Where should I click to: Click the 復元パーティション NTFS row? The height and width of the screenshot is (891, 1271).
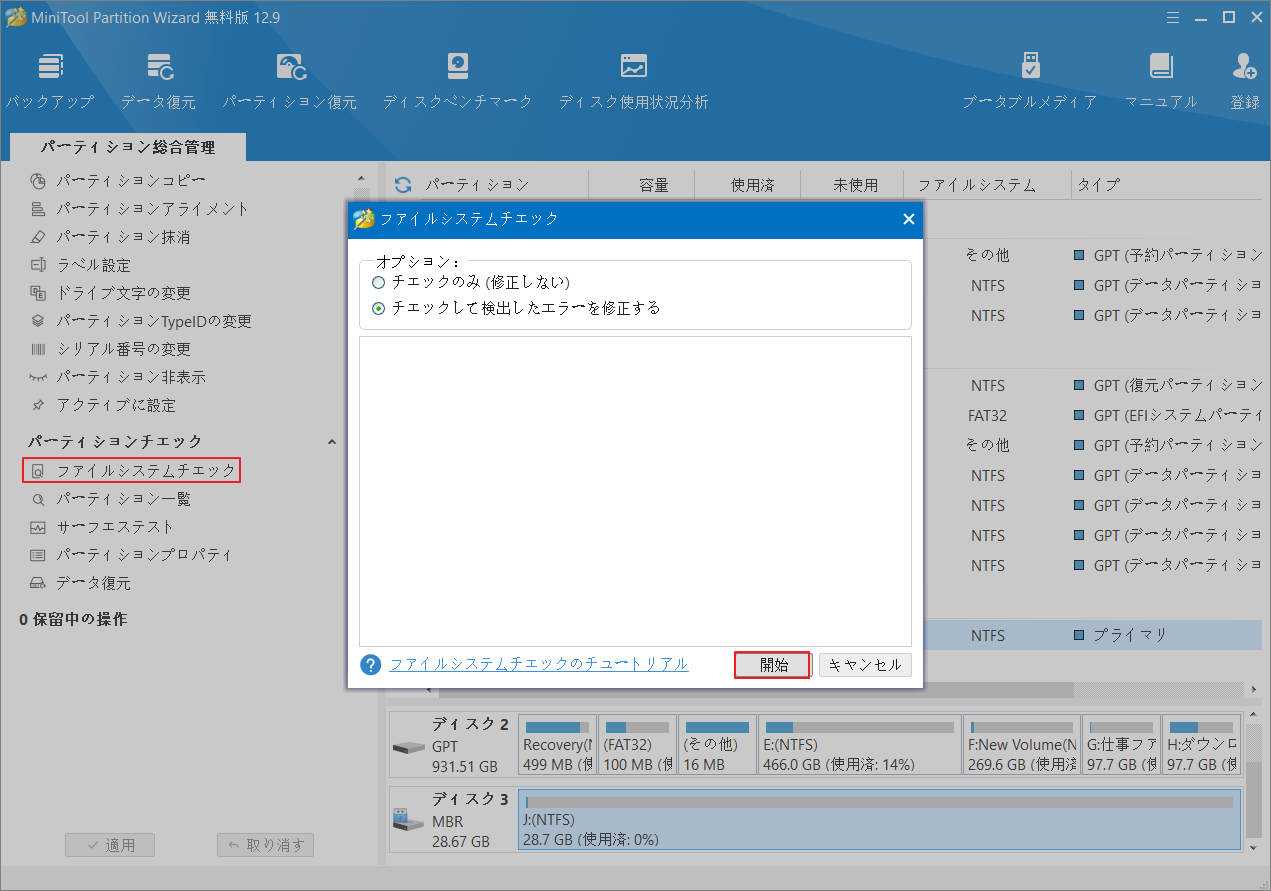click(x=1093, y=385)
